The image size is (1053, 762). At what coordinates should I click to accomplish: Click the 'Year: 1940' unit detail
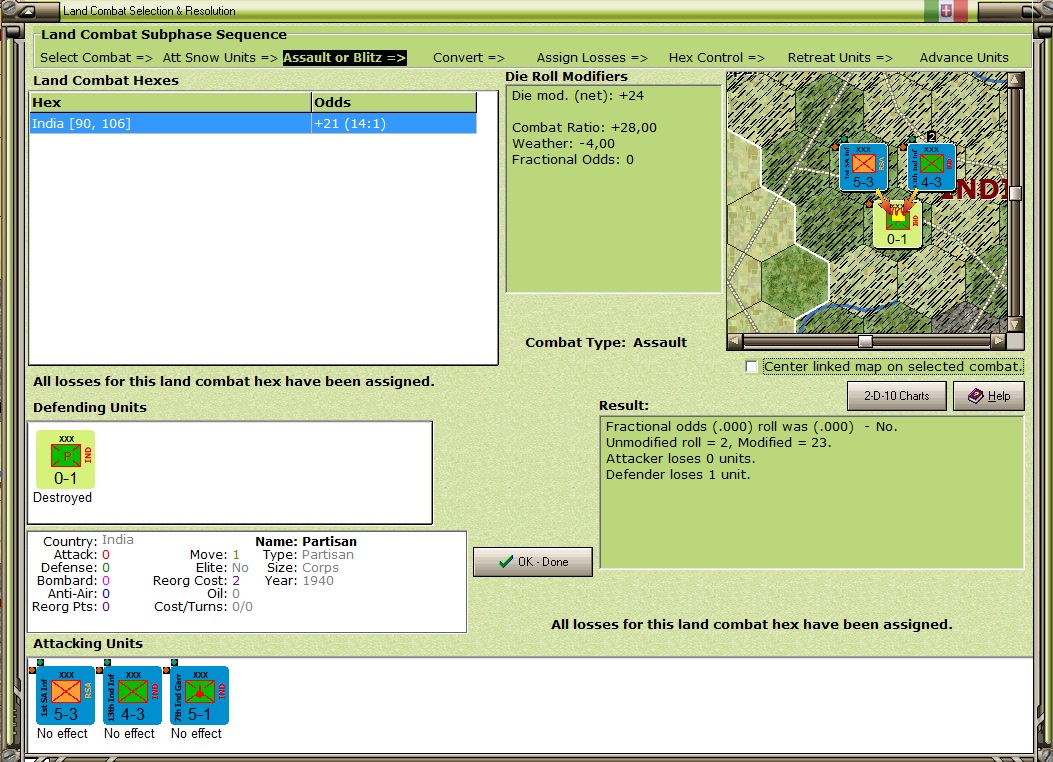pyautogui.click(x=299, y=581)
